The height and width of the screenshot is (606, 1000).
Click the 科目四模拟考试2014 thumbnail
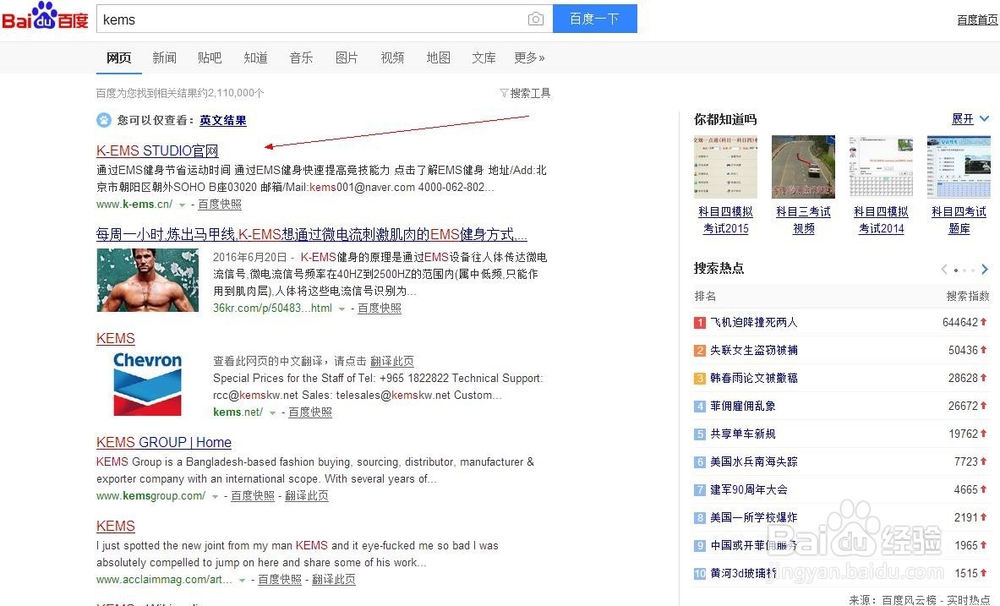(x=881, y=166)
